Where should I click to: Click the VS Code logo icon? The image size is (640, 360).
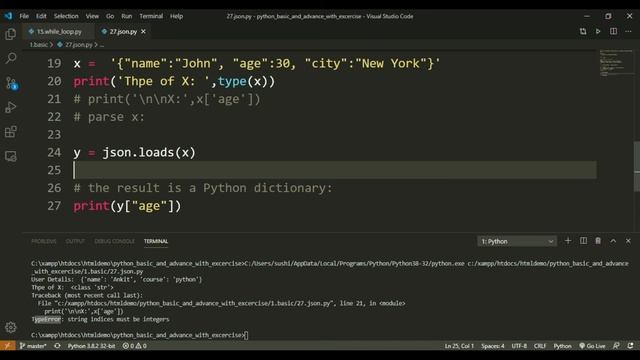pyautogui.click(x=8, y=16)
